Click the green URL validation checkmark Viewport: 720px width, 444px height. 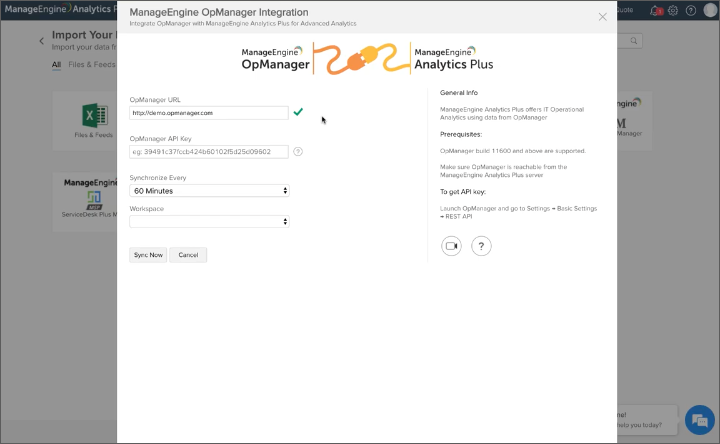coord(298,112)
